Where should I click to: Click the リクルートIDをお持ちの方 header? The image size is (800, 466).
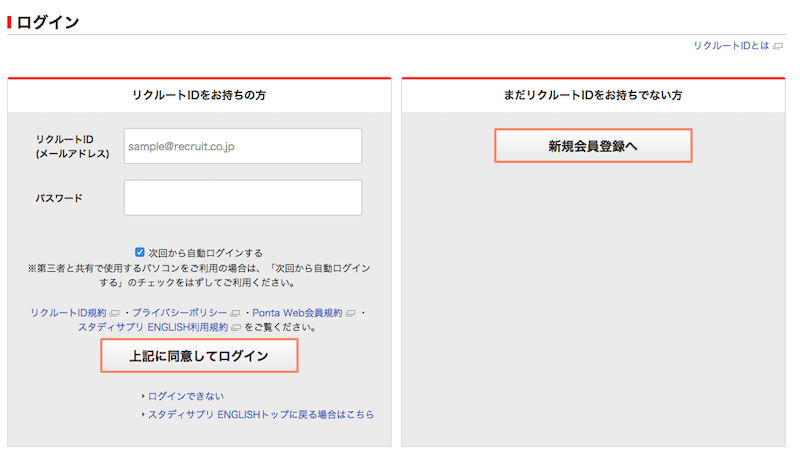coord(199,95)
